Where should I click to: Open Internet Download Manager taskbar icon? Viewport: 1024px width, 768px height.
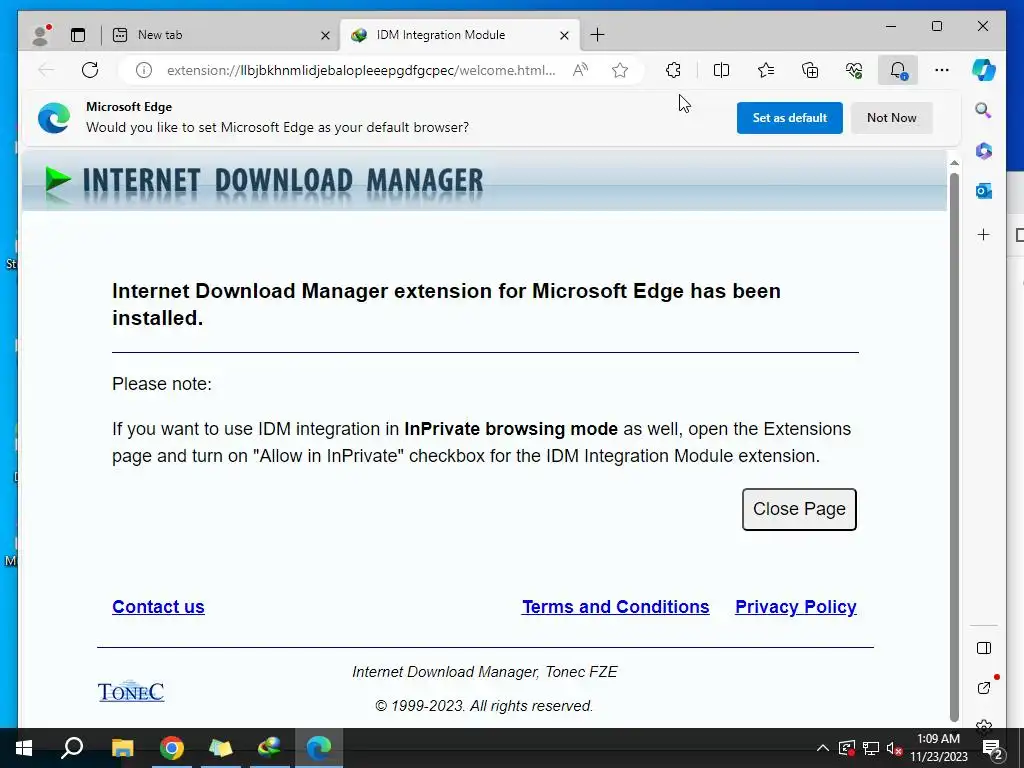coord(270,748)
